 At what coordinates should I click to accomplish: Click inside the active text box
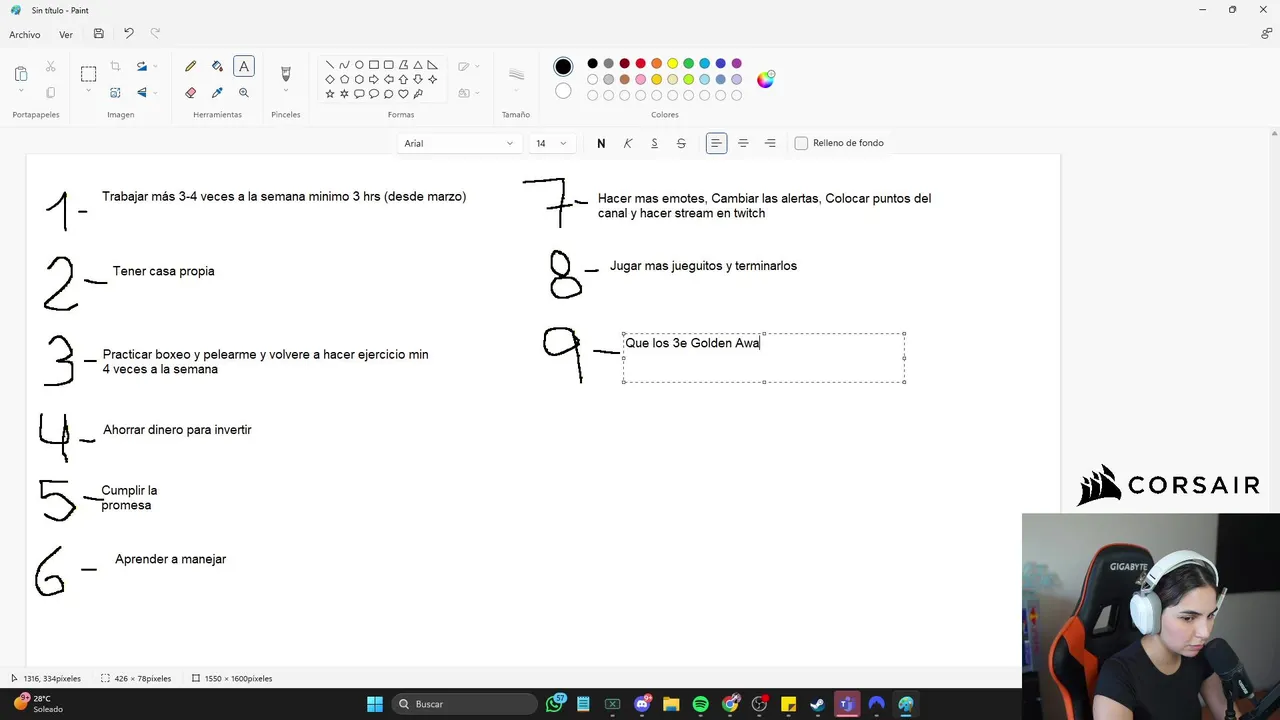coord(764,358)
